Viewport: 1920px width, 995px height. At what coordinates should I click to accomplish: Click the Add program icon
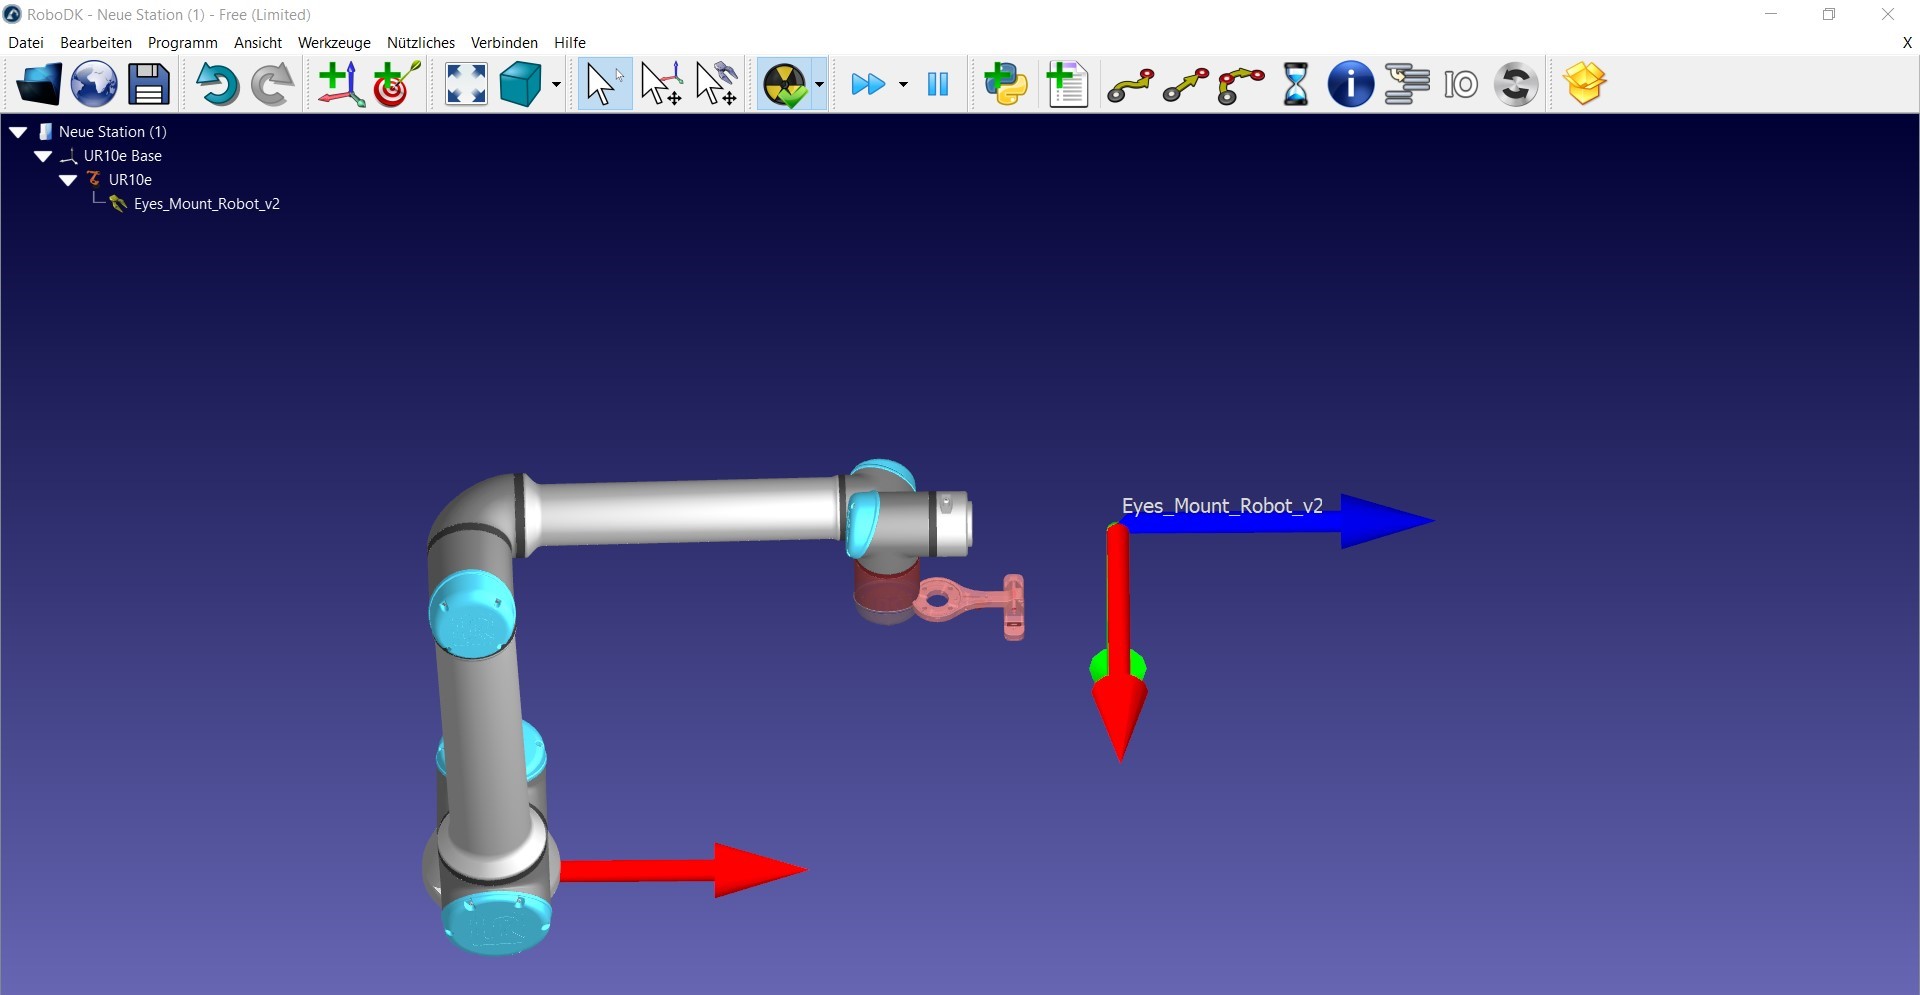(x=1068, y=84)
